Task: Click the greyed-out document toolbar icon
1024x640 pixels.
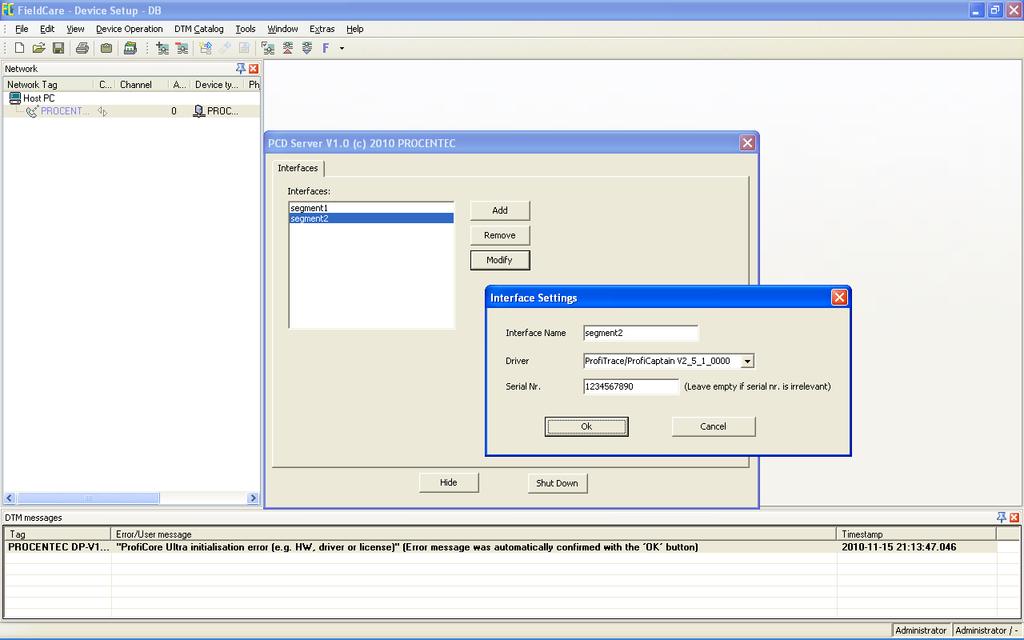Action: click(x=244, y=48)
